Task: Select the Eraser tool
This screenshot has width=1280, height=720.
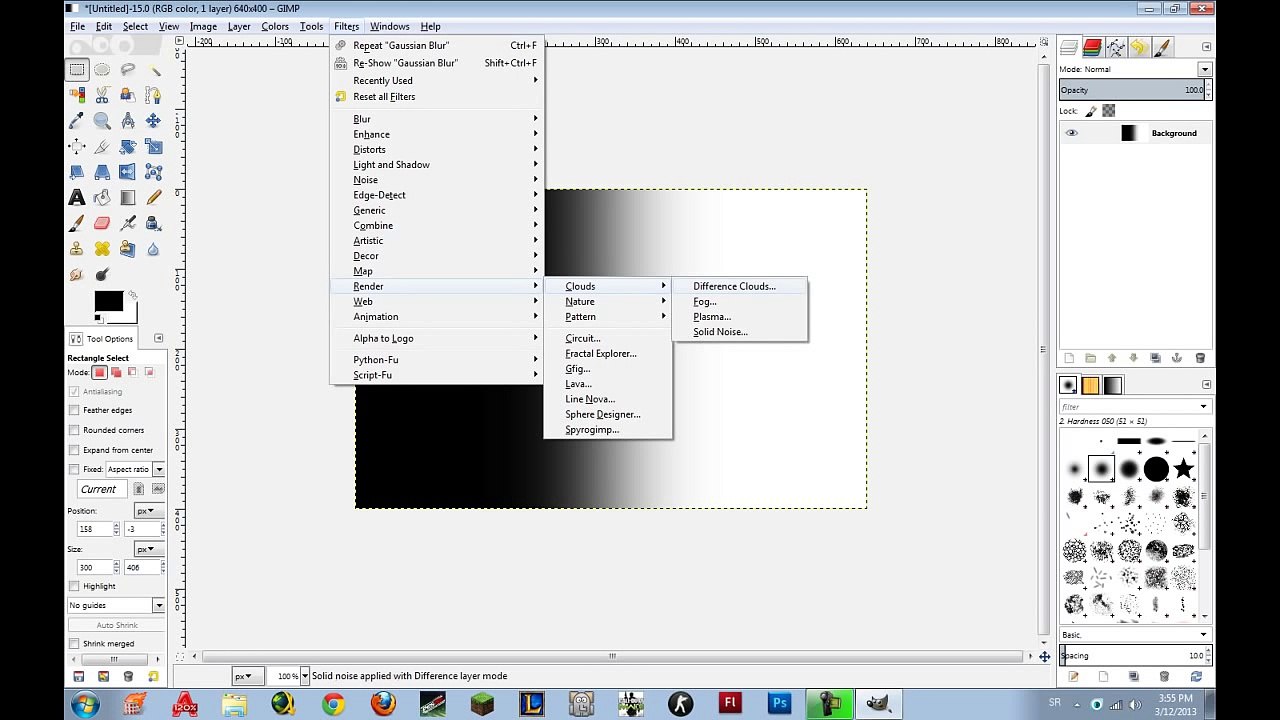Action: 102,224
